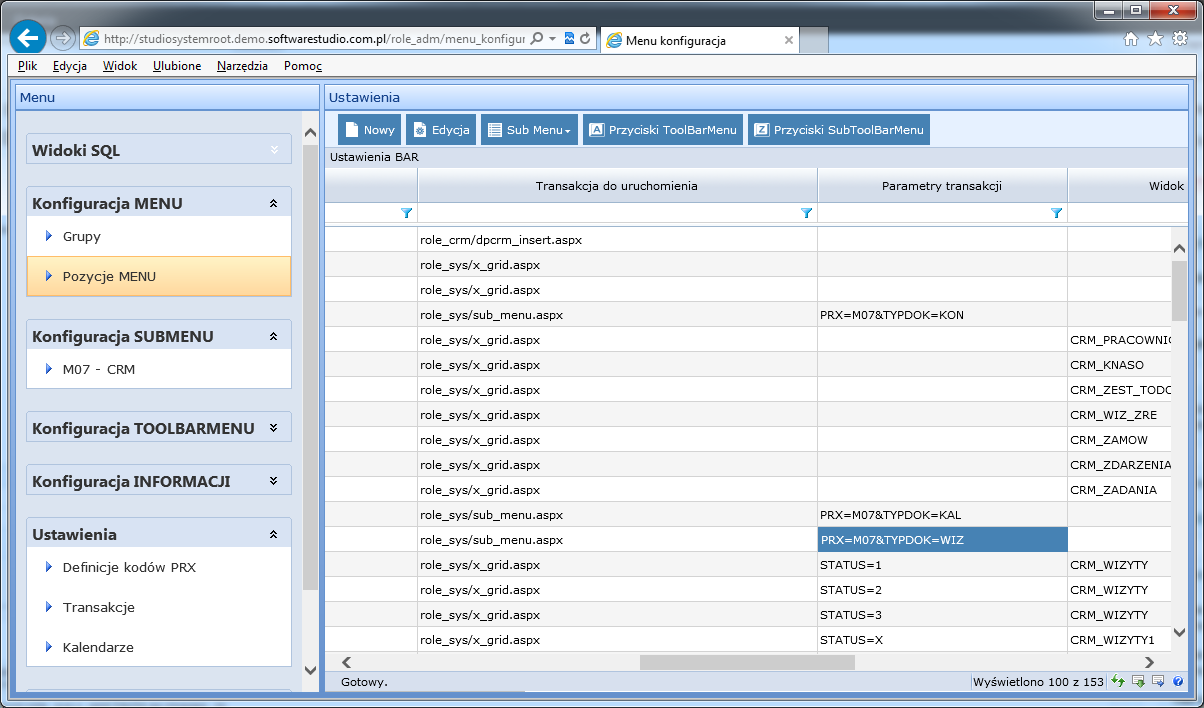1204x708 pixels.
Task: Open Kalendarze in the sidebar
Action: point(159,647)
